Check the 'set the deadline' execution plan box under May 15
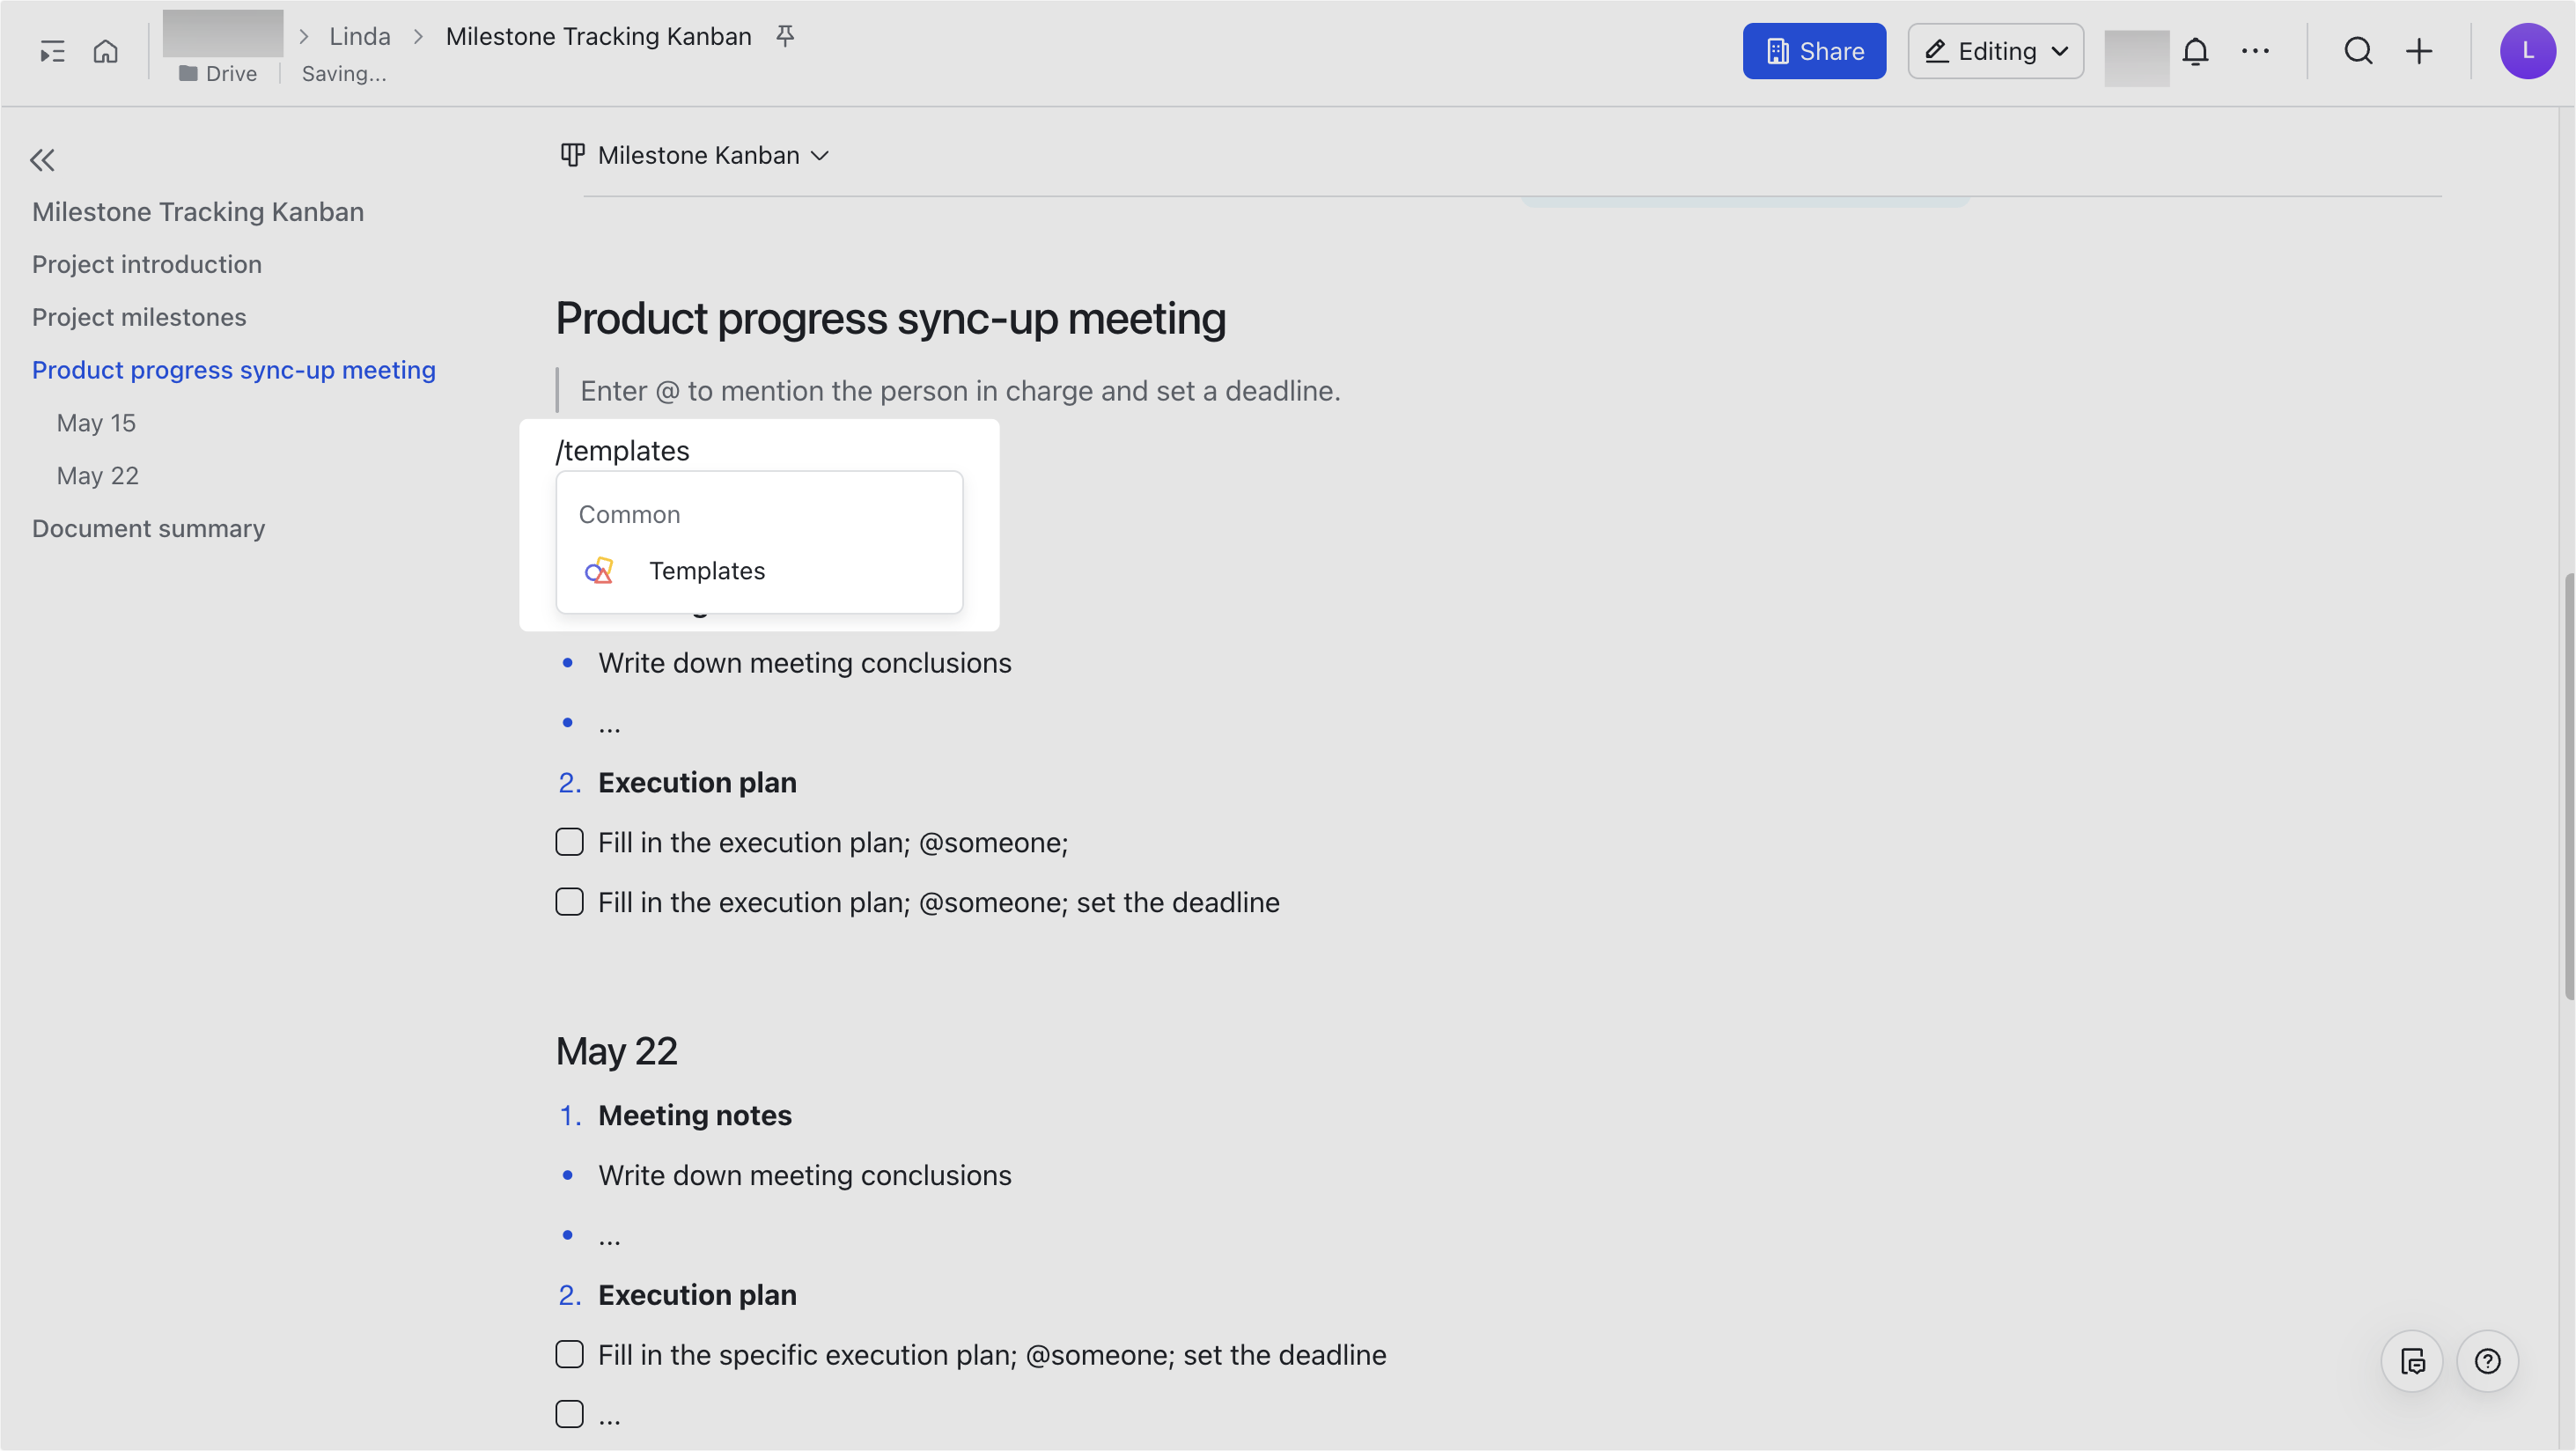Image resolution: width=2576 pixels, height=1451 pixels. point(569,902)
